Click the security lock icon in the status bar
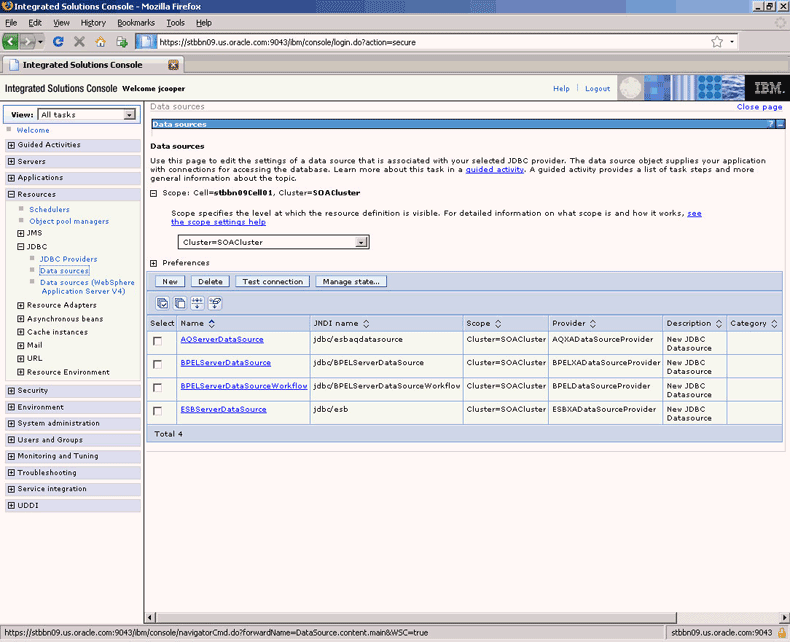Viewport: 790px width, 642px height. [x=781, y=632]
